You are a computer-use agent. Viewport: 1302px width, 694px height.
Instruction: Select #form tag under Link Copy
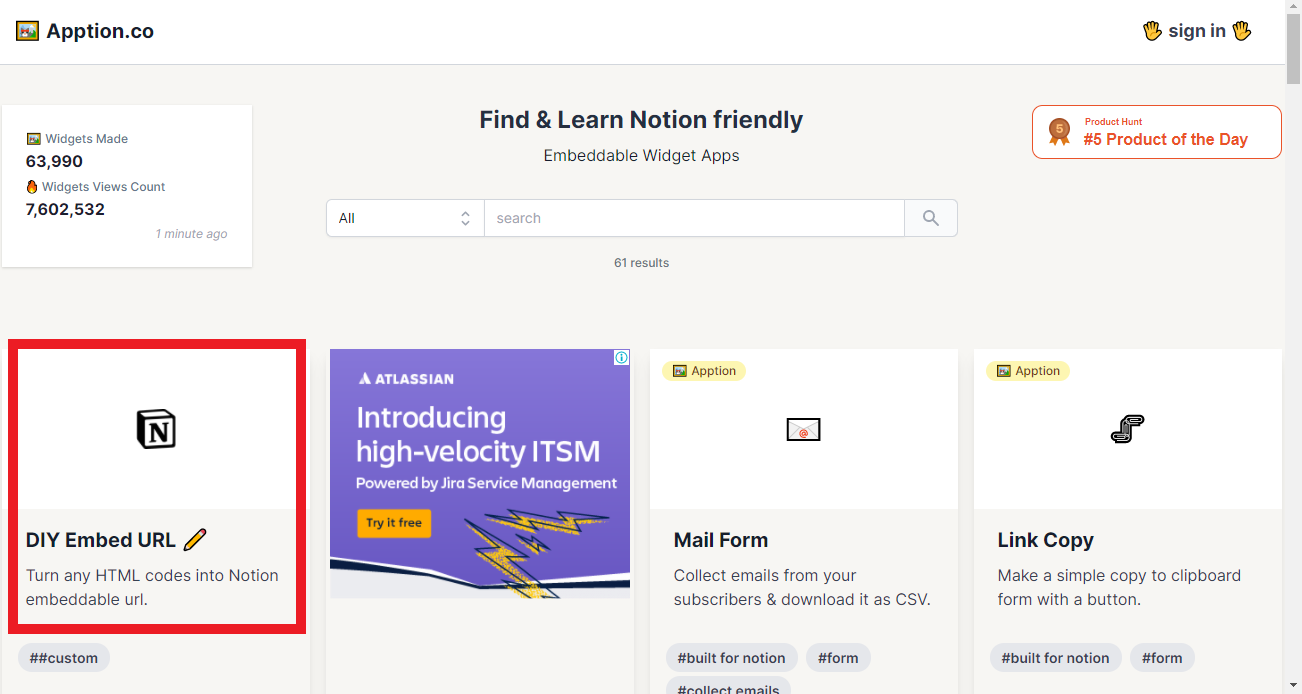(1162, 658)
